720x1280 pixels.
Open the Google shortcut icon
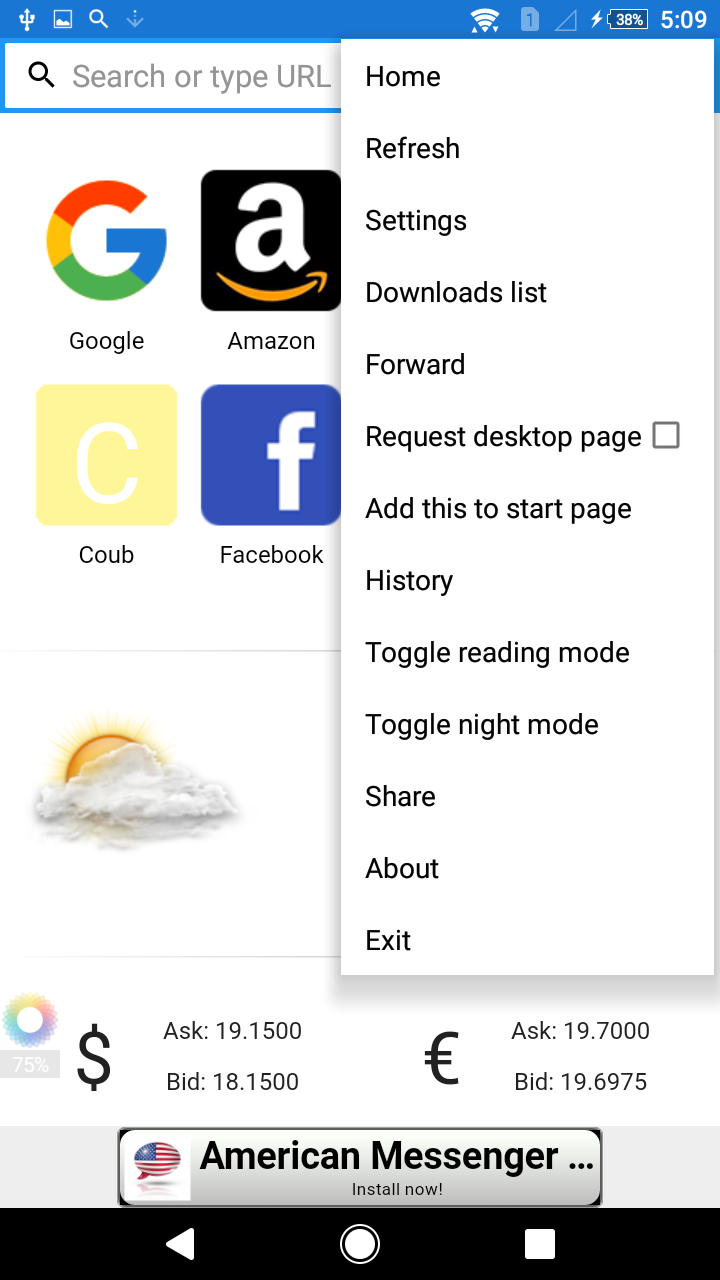(106, 241)
